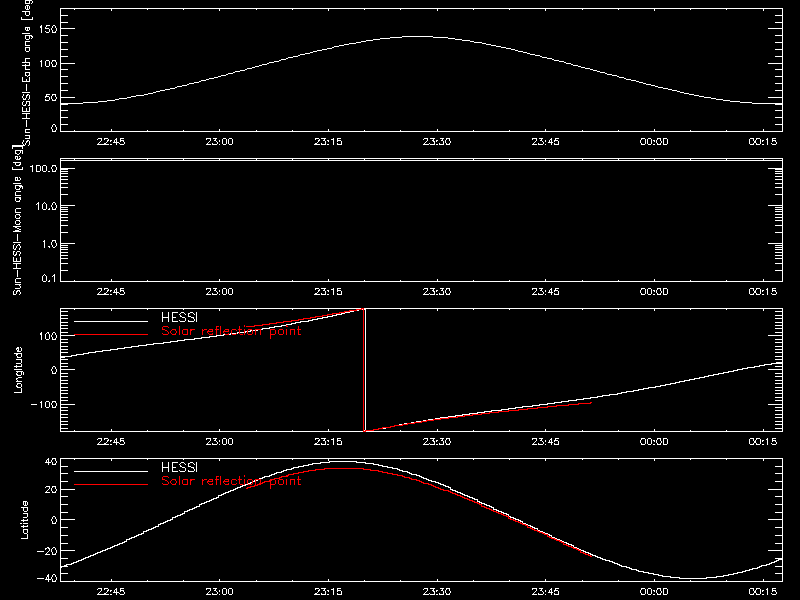This screenshot has height=600, width=800.
Task: Select 00:00 time label under Earth angle plot
Action: pos(654,142)
